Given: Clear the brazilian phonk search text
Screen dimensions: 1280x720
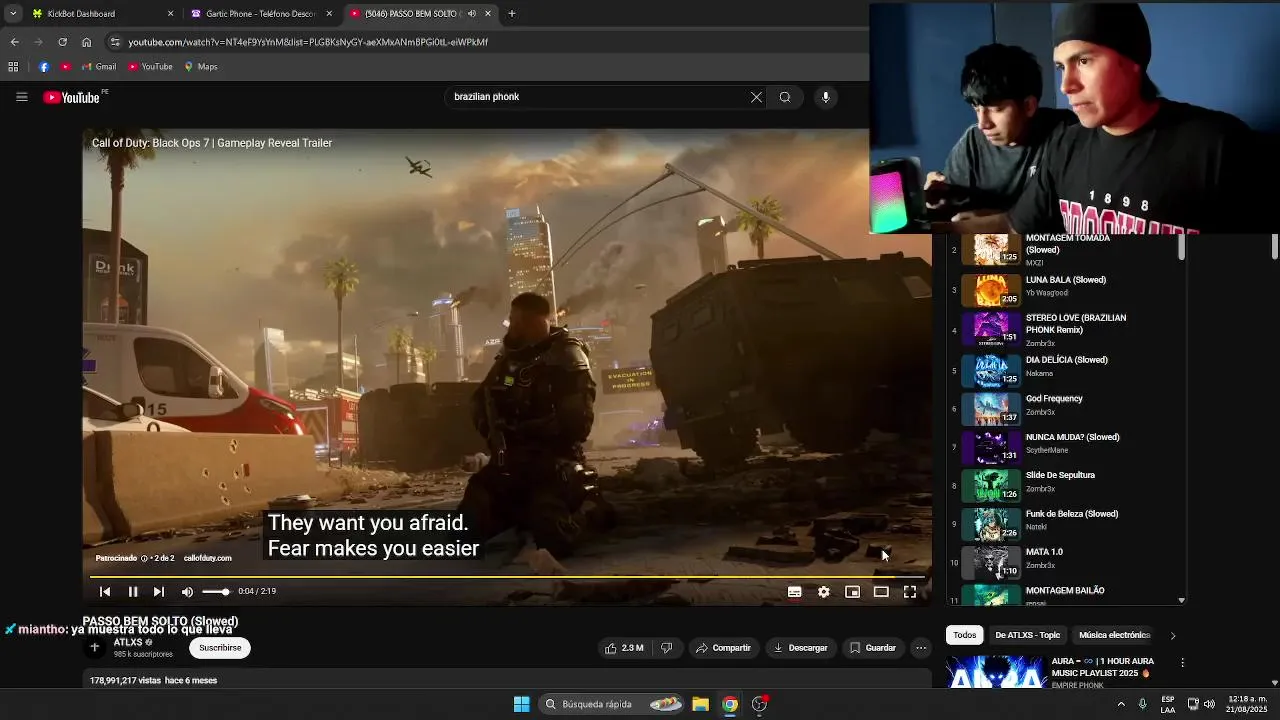Looking at the screenshot, I should [x=756, y=97].
